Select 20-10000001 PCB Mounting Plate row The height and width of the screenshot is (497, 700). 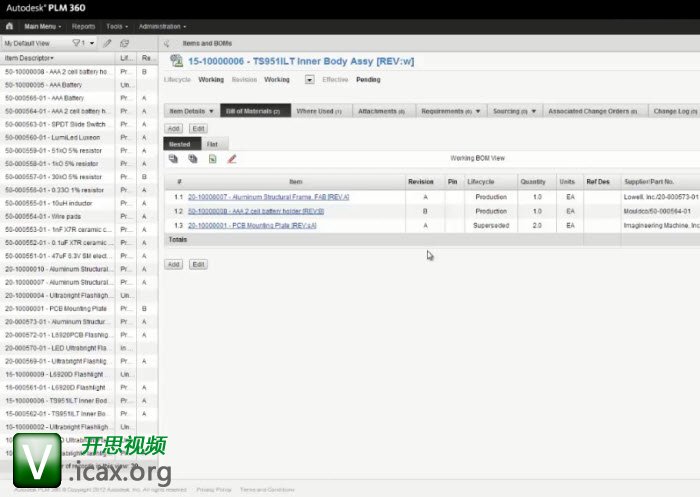pos(57,309)
